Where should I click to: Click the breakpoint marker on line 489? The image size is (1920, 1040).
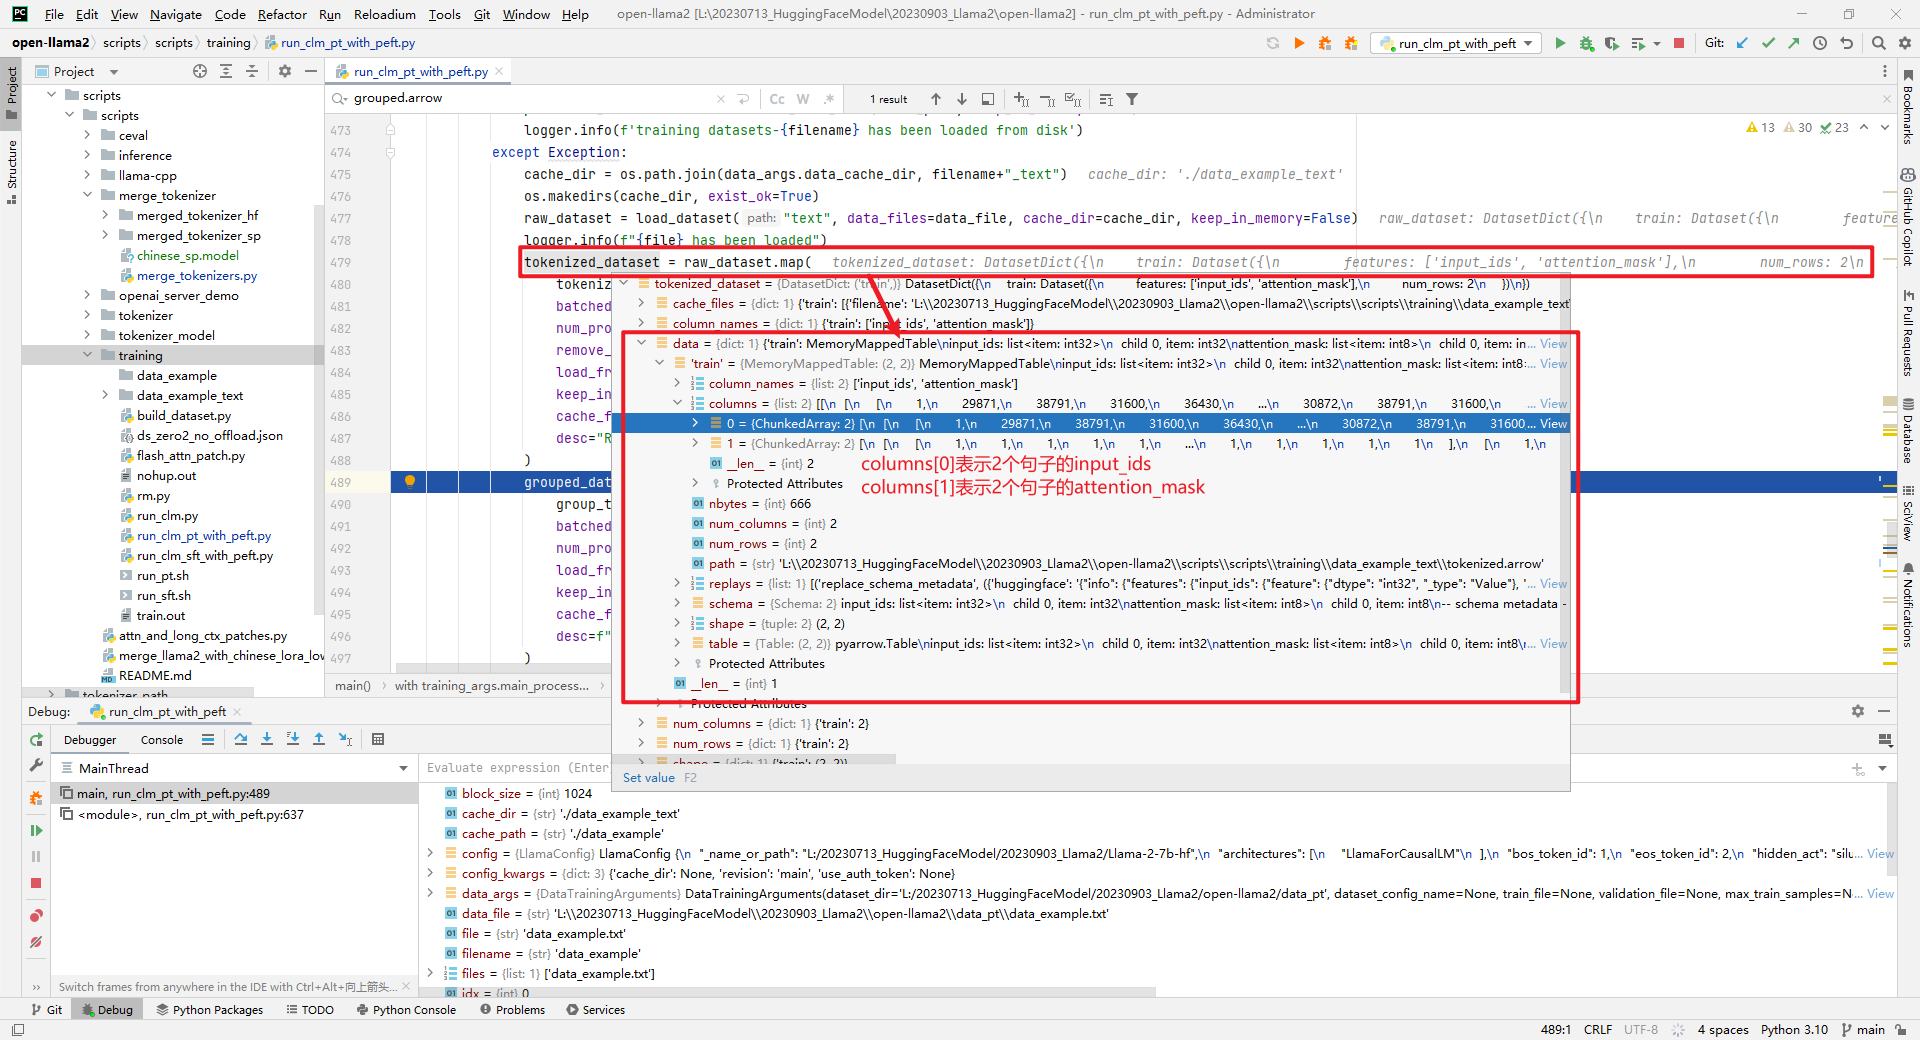[410, 482]
